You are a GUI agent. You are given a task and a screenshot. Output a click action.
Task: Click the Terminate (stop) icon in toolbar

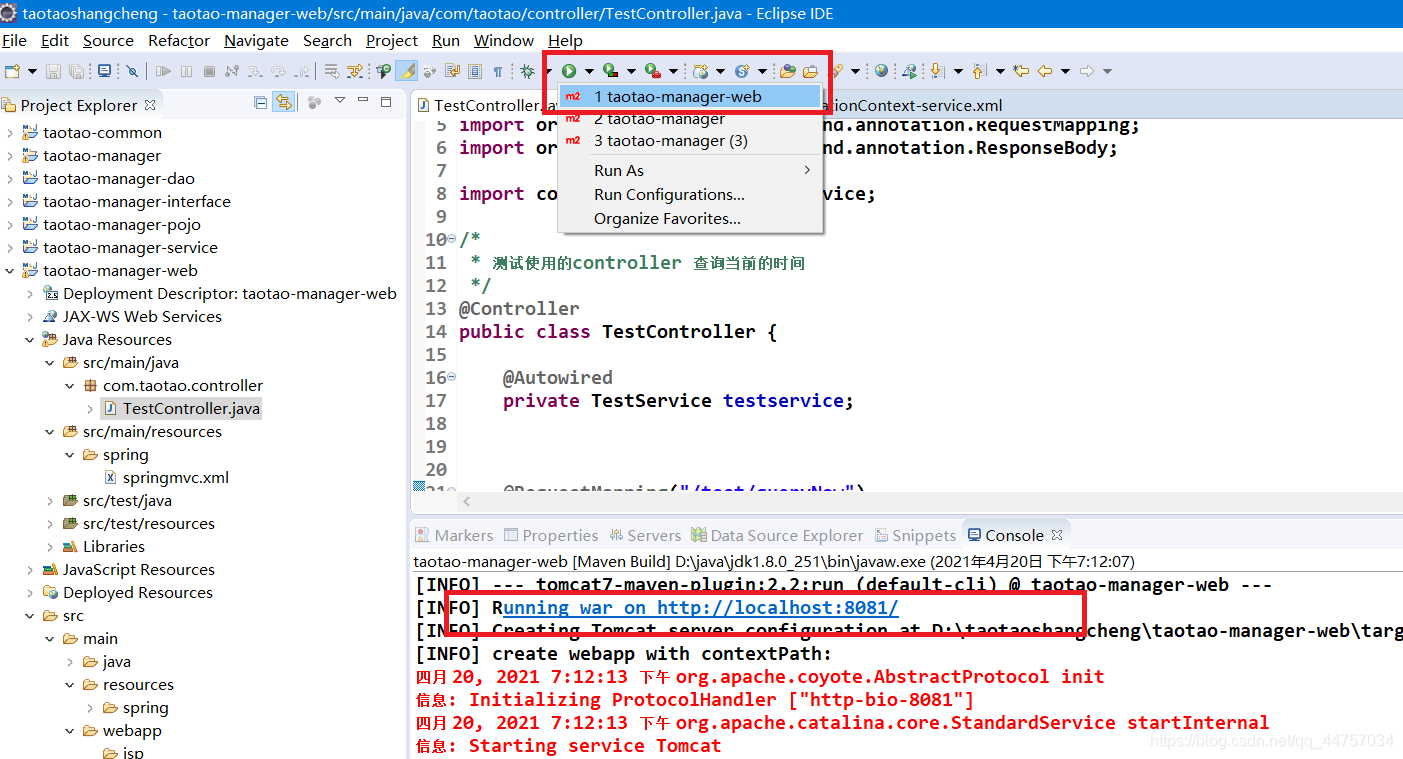click(209, 71)
